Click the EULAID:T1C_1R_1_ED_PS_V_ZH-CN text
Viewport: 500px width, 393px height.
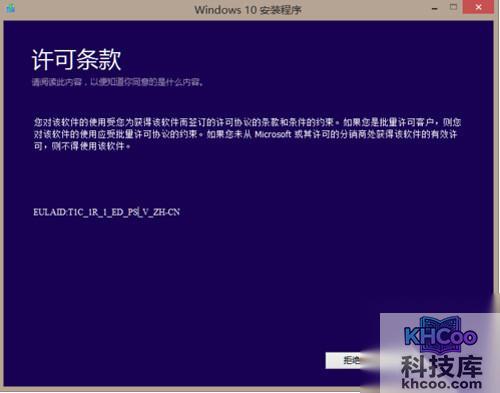click(x=107, y=212)
